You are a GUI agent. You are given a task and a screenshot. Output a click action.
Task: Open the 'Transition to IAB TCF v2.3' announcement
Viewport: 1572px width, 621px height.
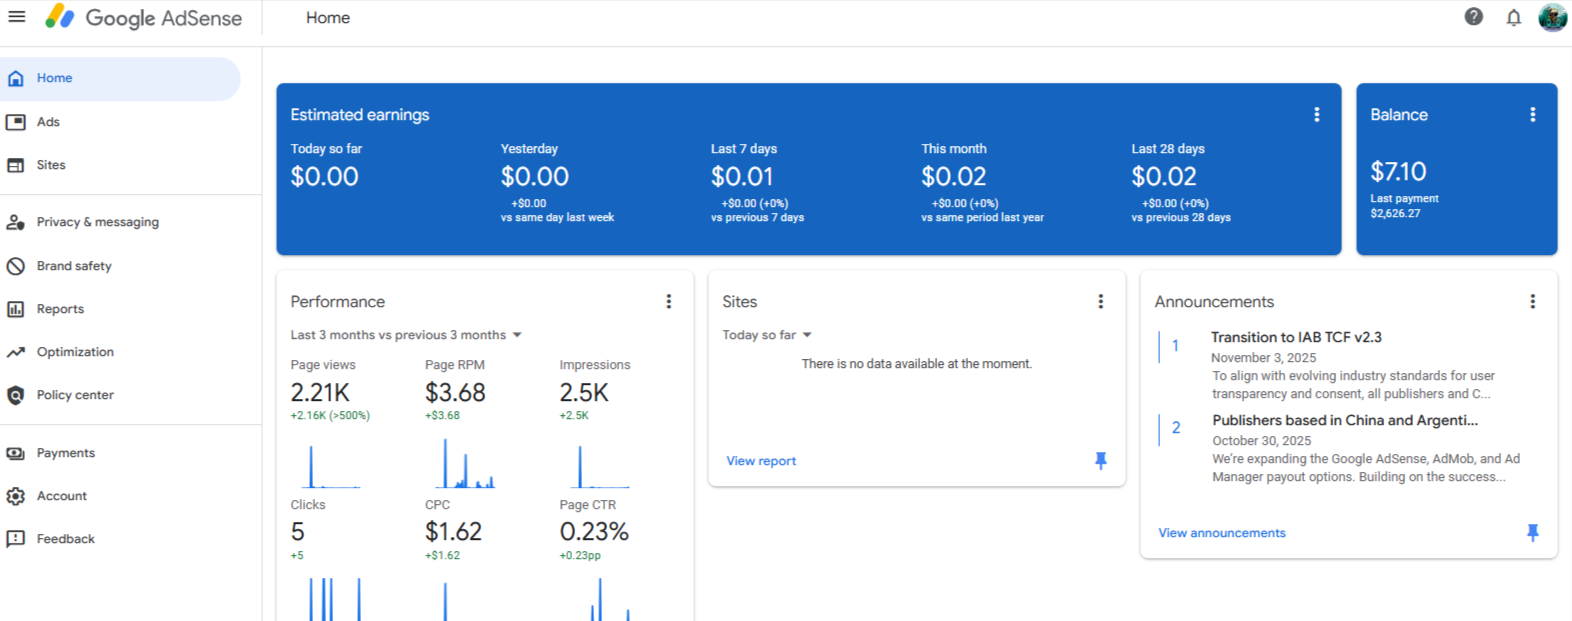click(1296, 338)
